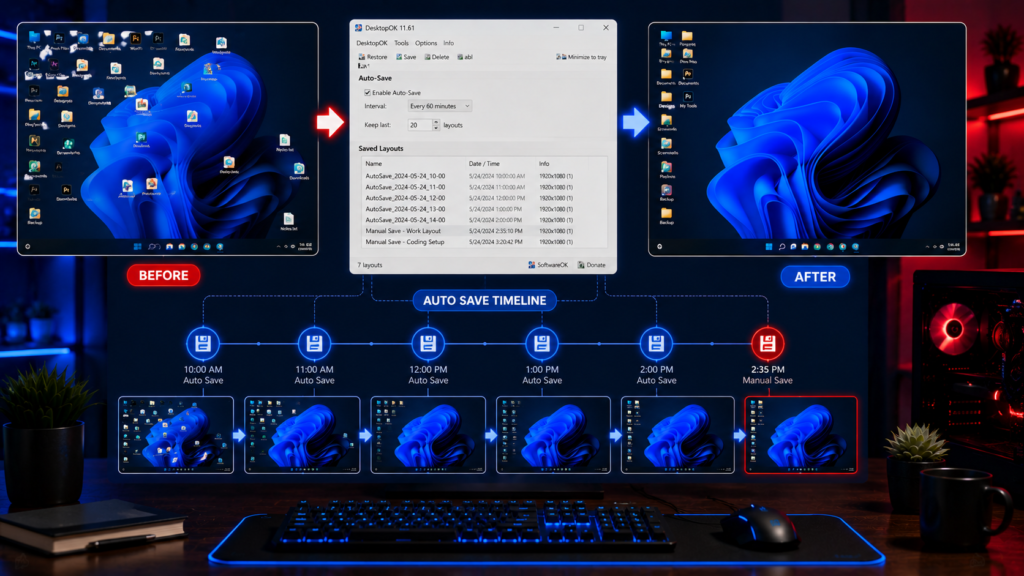Click the My Tools icon on After desktop
Image resolution: width=1024 pixels, height=576 pixels.
(x=688, y=100)
